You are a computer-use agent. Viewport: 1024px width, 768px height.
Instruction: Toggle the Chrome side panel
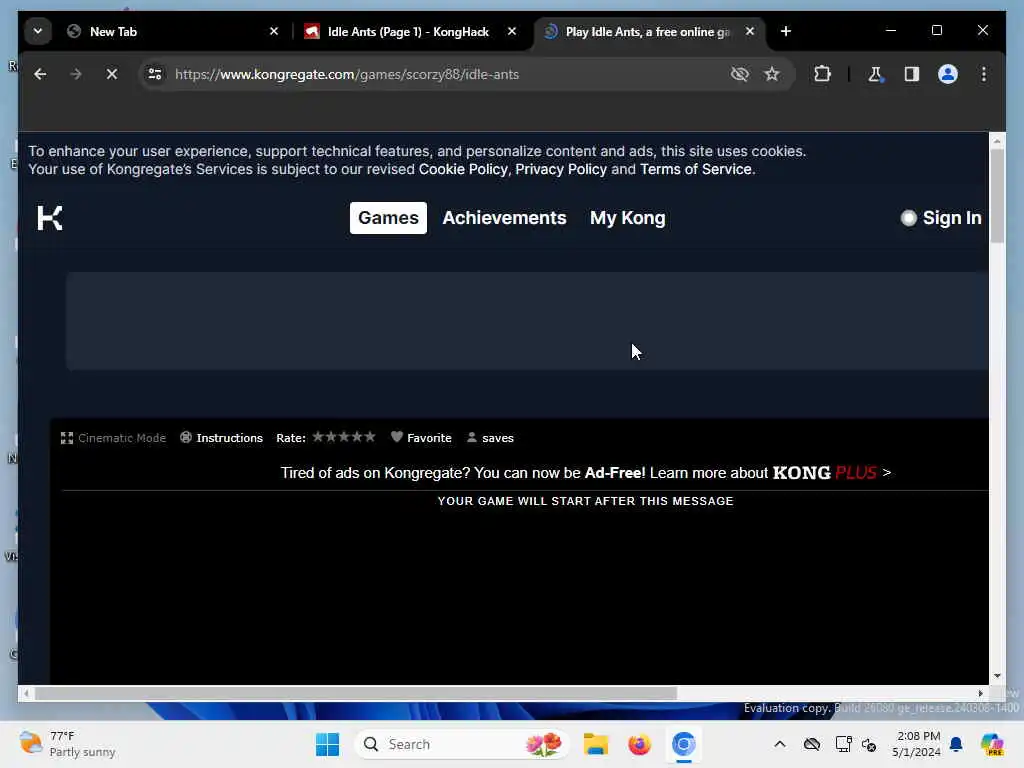(x=912, y=74)
